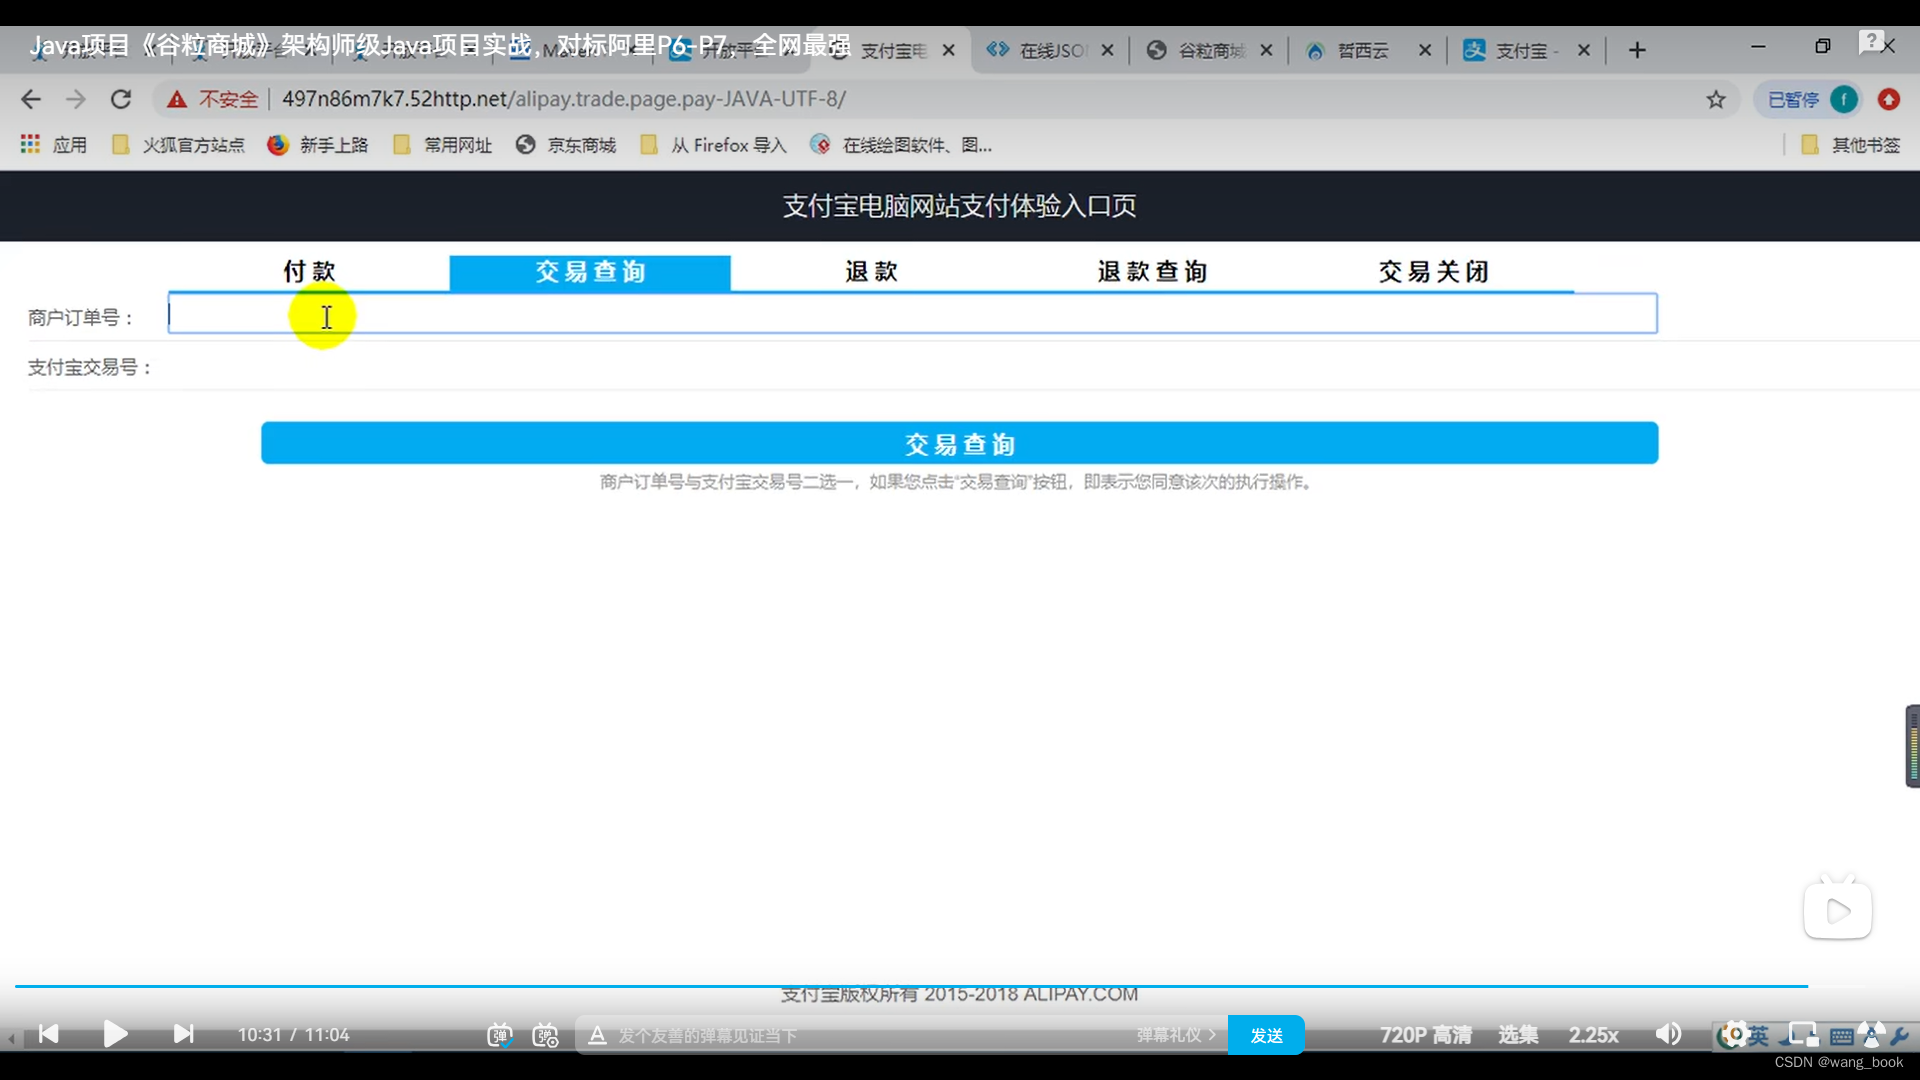The width and height of the screenshot is (1920, 1080).
Task: Open the 应用 apps shortcut
Action: coord(54,145)
